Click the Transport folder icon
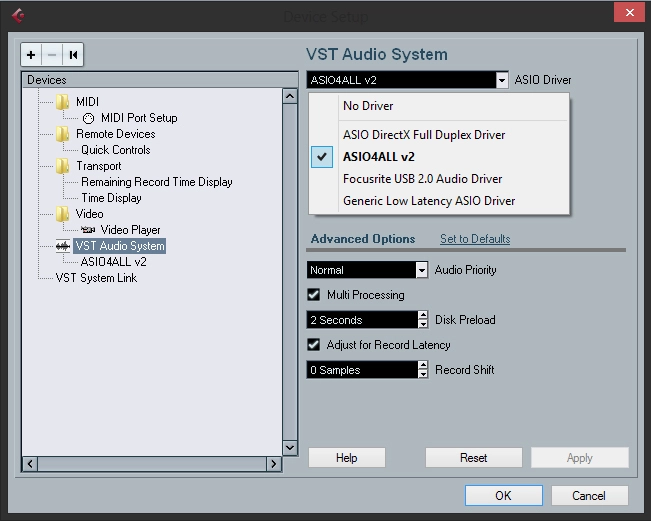Viewport: 651px width, 521px height. click(63, 166)
